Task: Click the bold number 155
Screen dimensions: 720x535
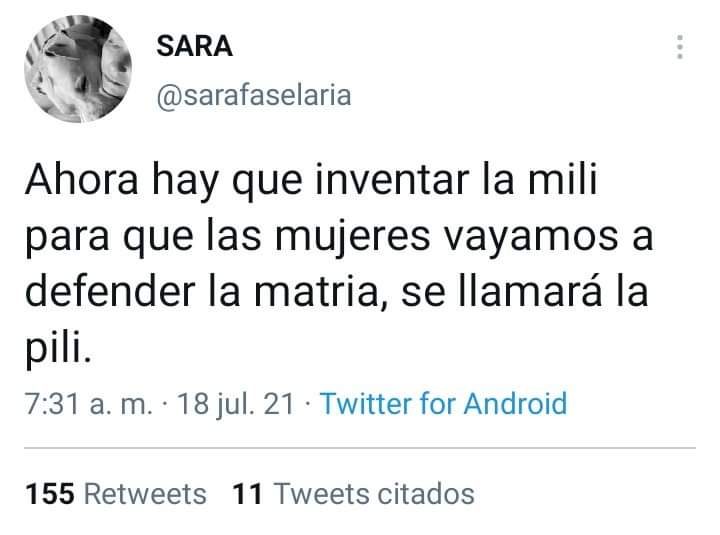Action: [x=50, y=494]
